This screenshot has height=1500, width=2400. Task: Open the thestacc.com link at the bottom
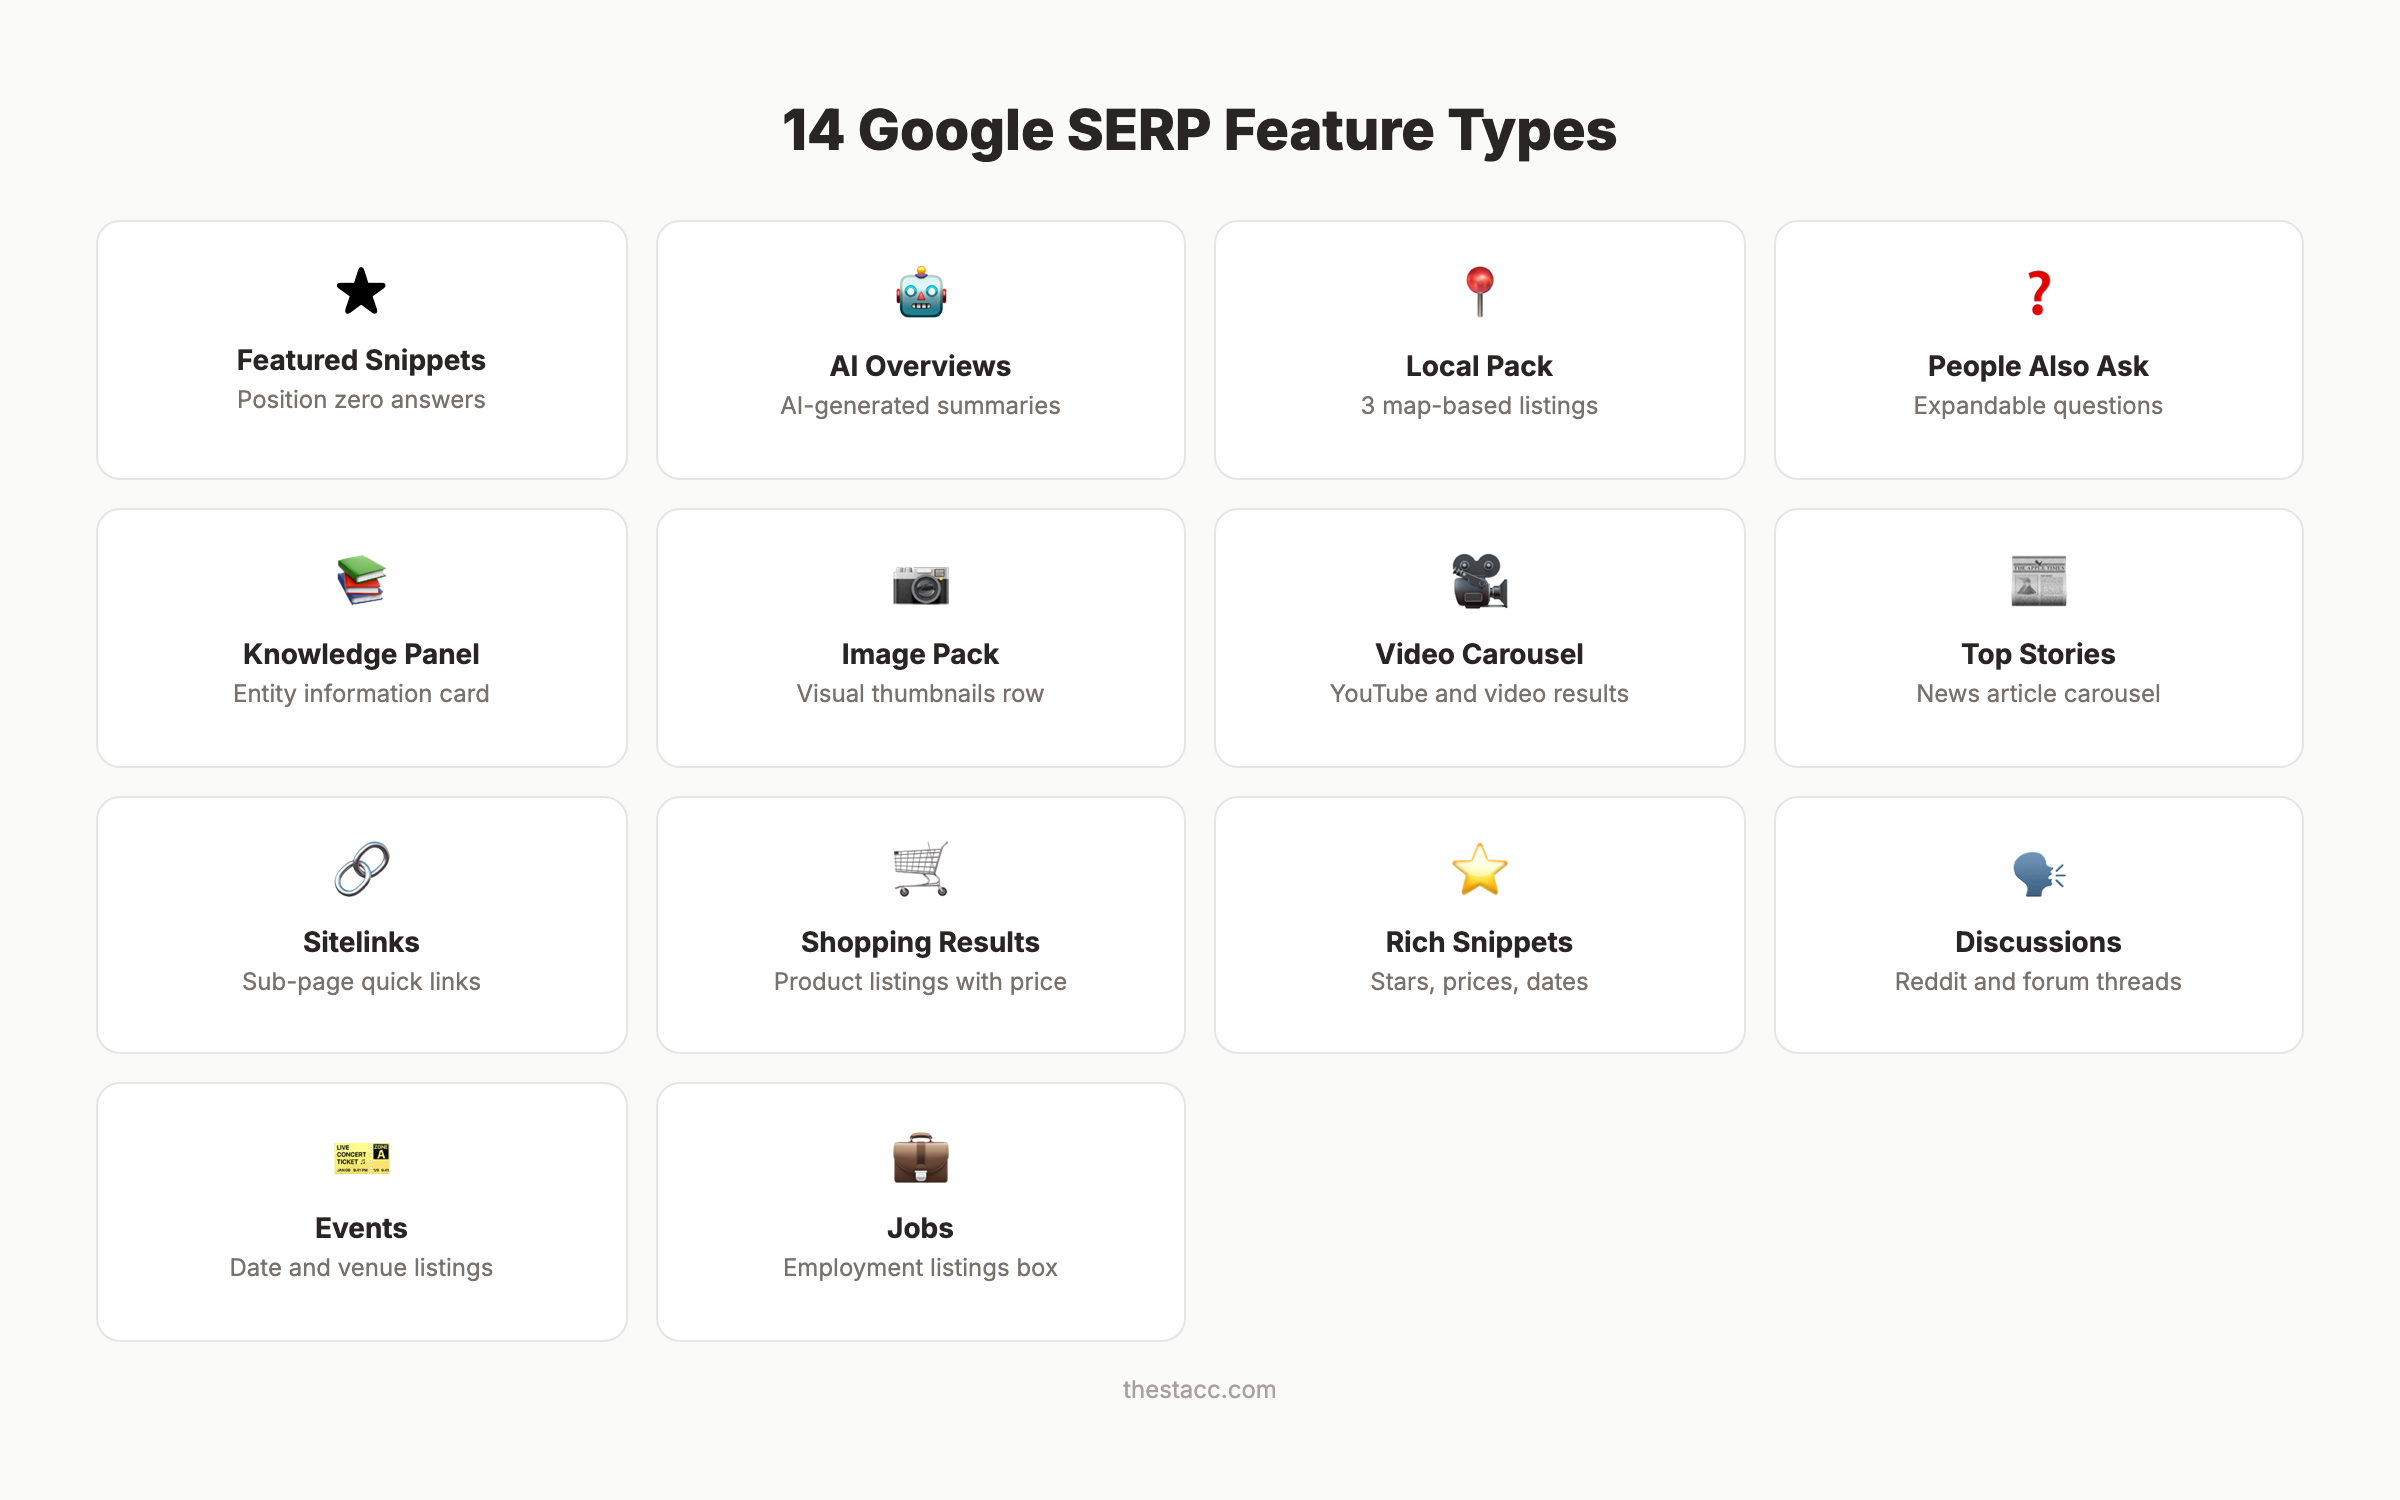coord(1199,1389)
